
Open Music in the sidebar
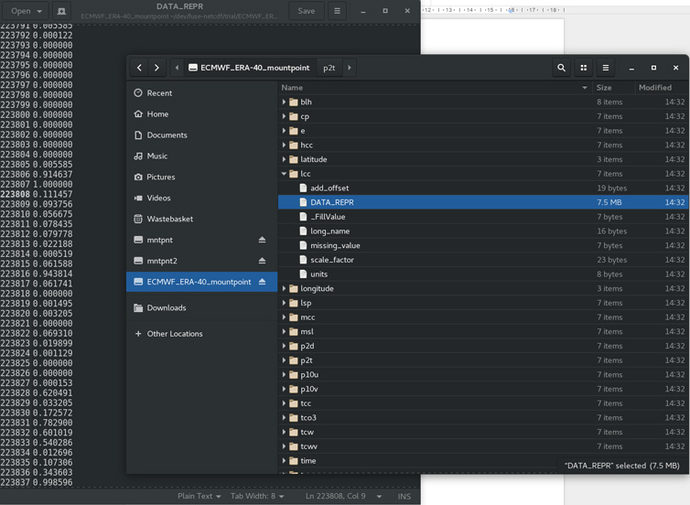[202, 156]
